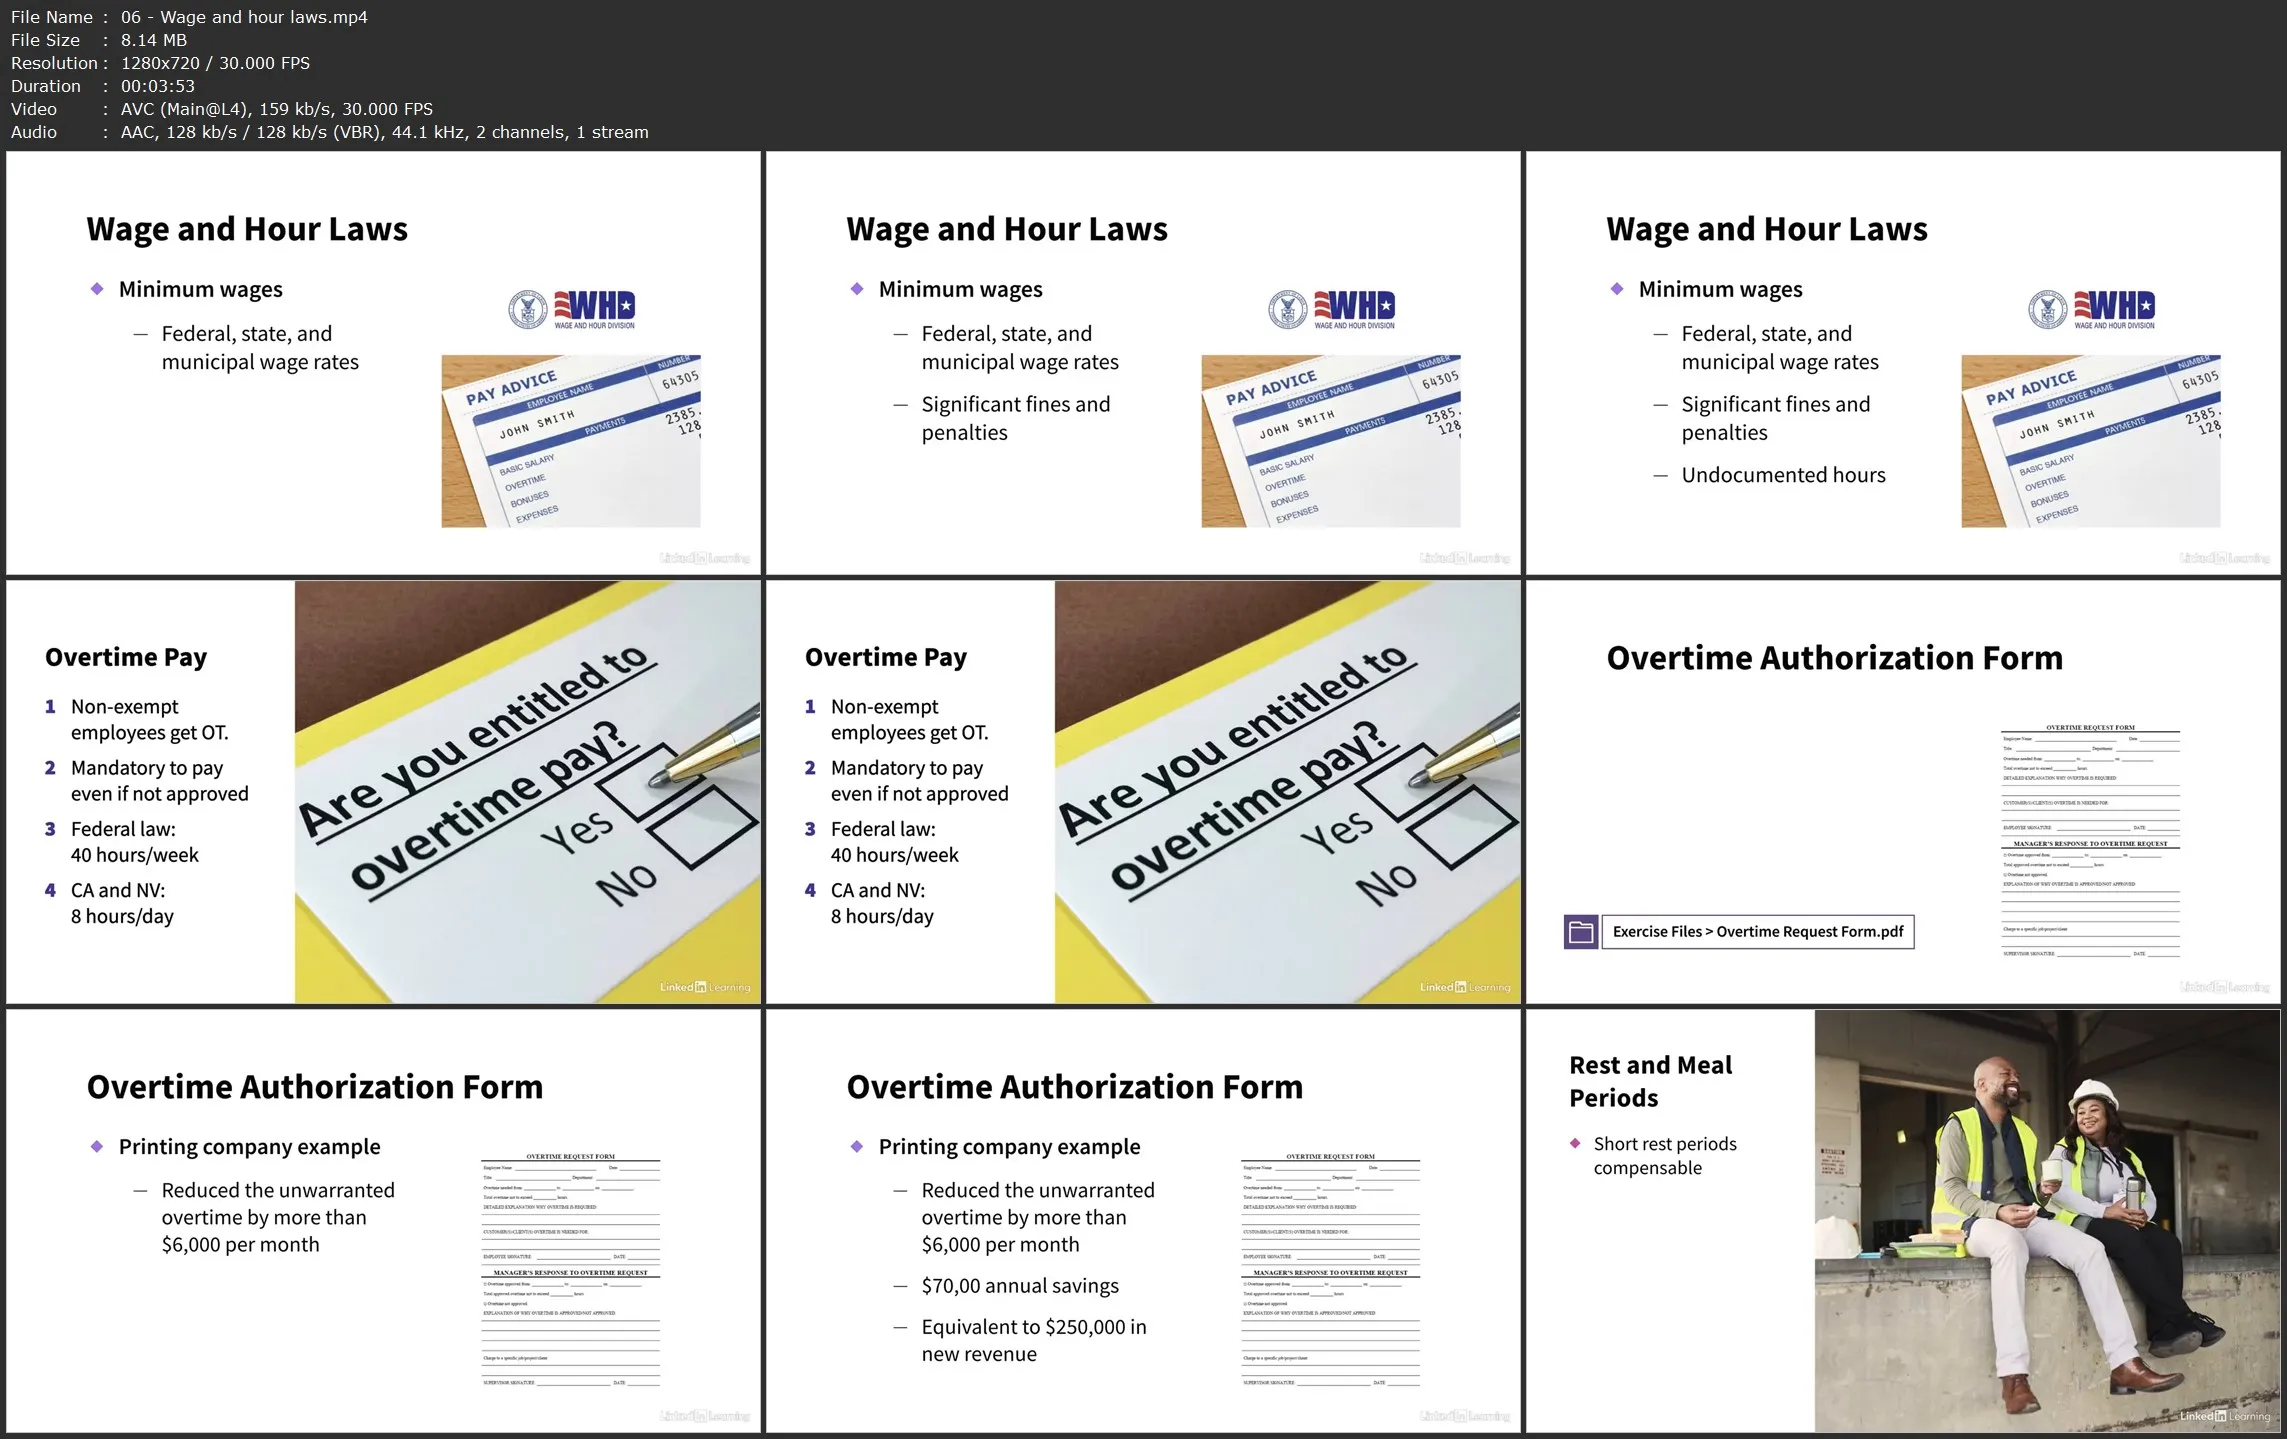Select the file name '06 - Wage and hour laws.mp4'
Viewport: 2287px width, 1439px height.
pyautogui.click(x=244, y=17)
